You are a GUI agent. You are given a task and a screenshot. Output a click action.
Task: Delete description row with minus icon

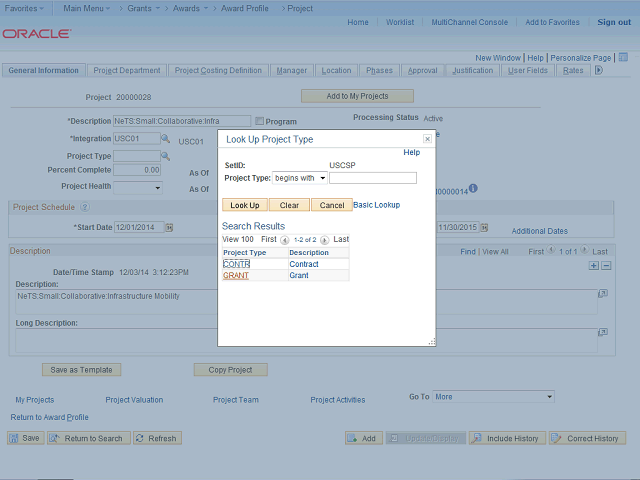pyautogui.click(x=605, y=265)
